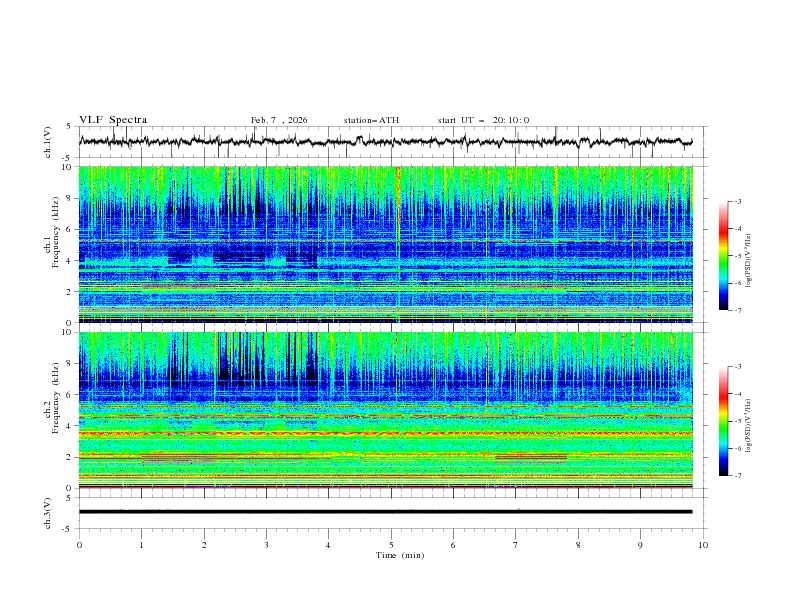Screen dimensions: 792x612
Task: Click the ch.2 spectrogram color scale bar
Action: coord(723,421)
